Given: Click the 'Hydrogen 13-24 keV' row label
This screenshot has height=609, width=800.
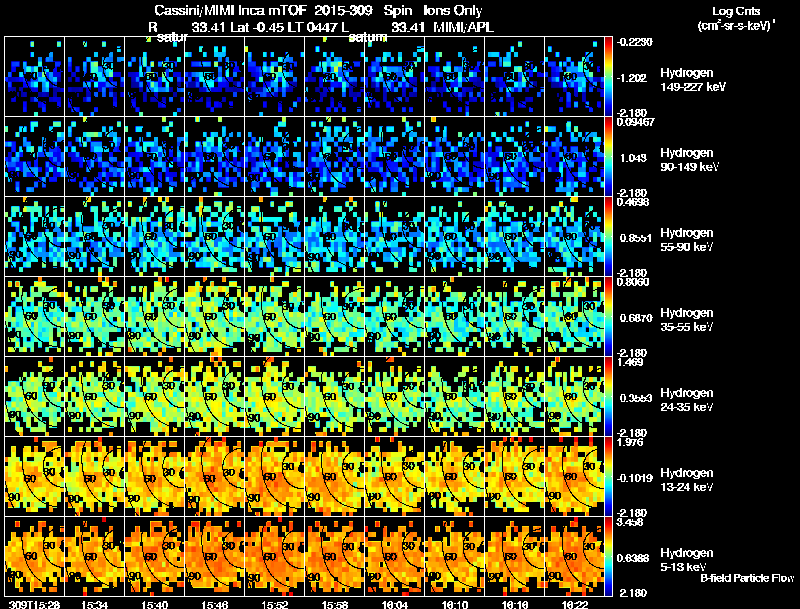Looking at the screenshot, I should click(x=687, y=480).
